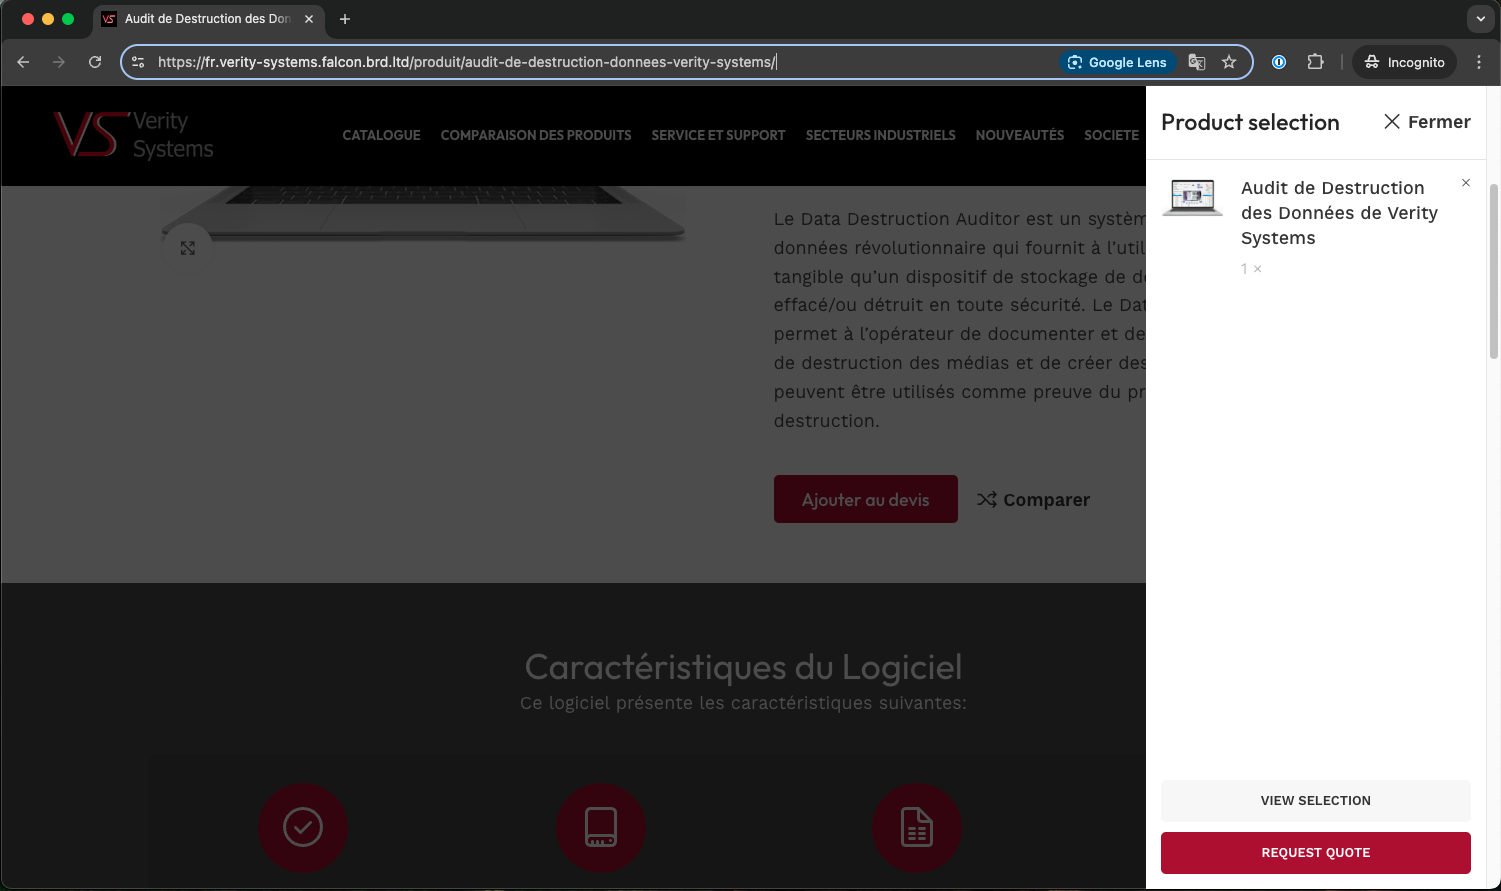Screen dimensions: 1501x891
Task: Close the Audit de Destruction tab
Action: tap(309, 19)
